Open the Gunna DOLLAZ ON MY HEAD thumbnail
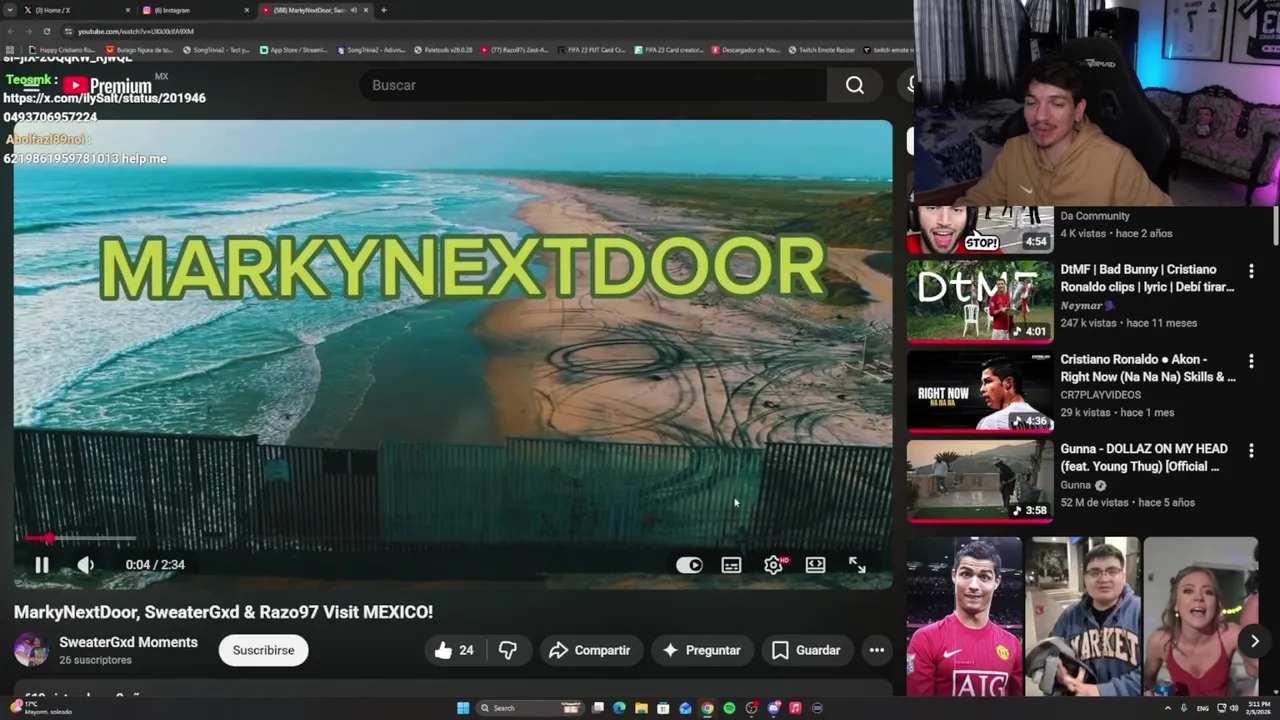Image resolution: width=1280 pixels, height=720 pixels. [980, 481]
